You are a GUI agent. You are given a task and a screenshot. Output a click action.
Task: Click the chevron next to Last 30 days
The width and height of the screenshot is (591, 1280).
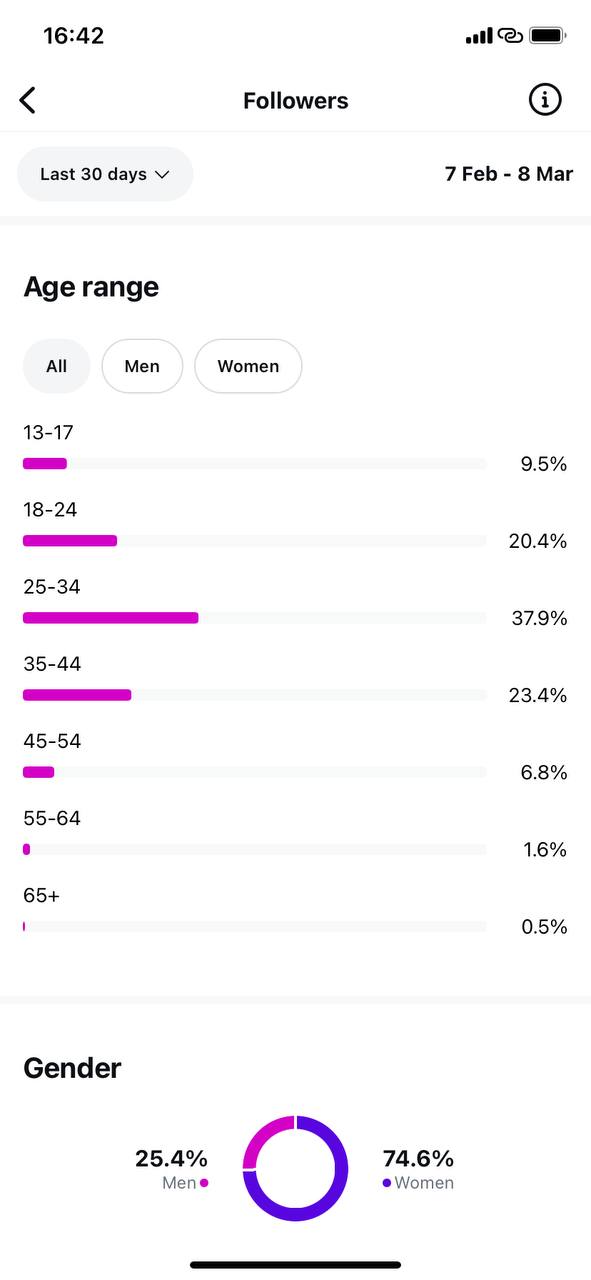point(162,175)
